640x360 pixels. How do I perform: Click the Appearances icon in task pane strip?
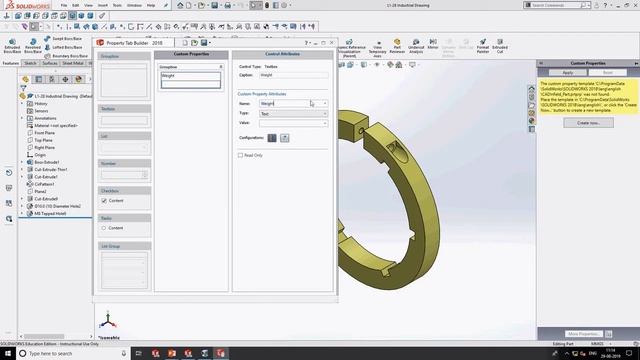coord(531,121)
